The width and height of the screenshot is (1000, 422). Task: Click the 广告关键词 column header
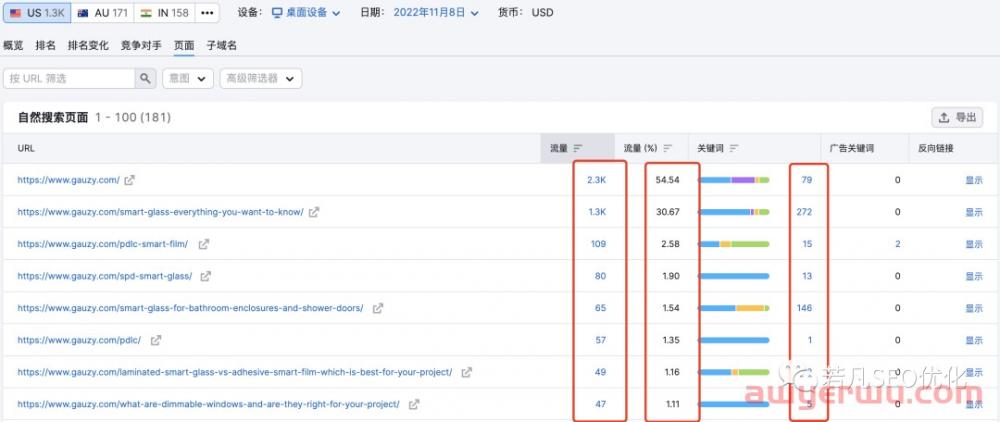click(x=851, y=148)
